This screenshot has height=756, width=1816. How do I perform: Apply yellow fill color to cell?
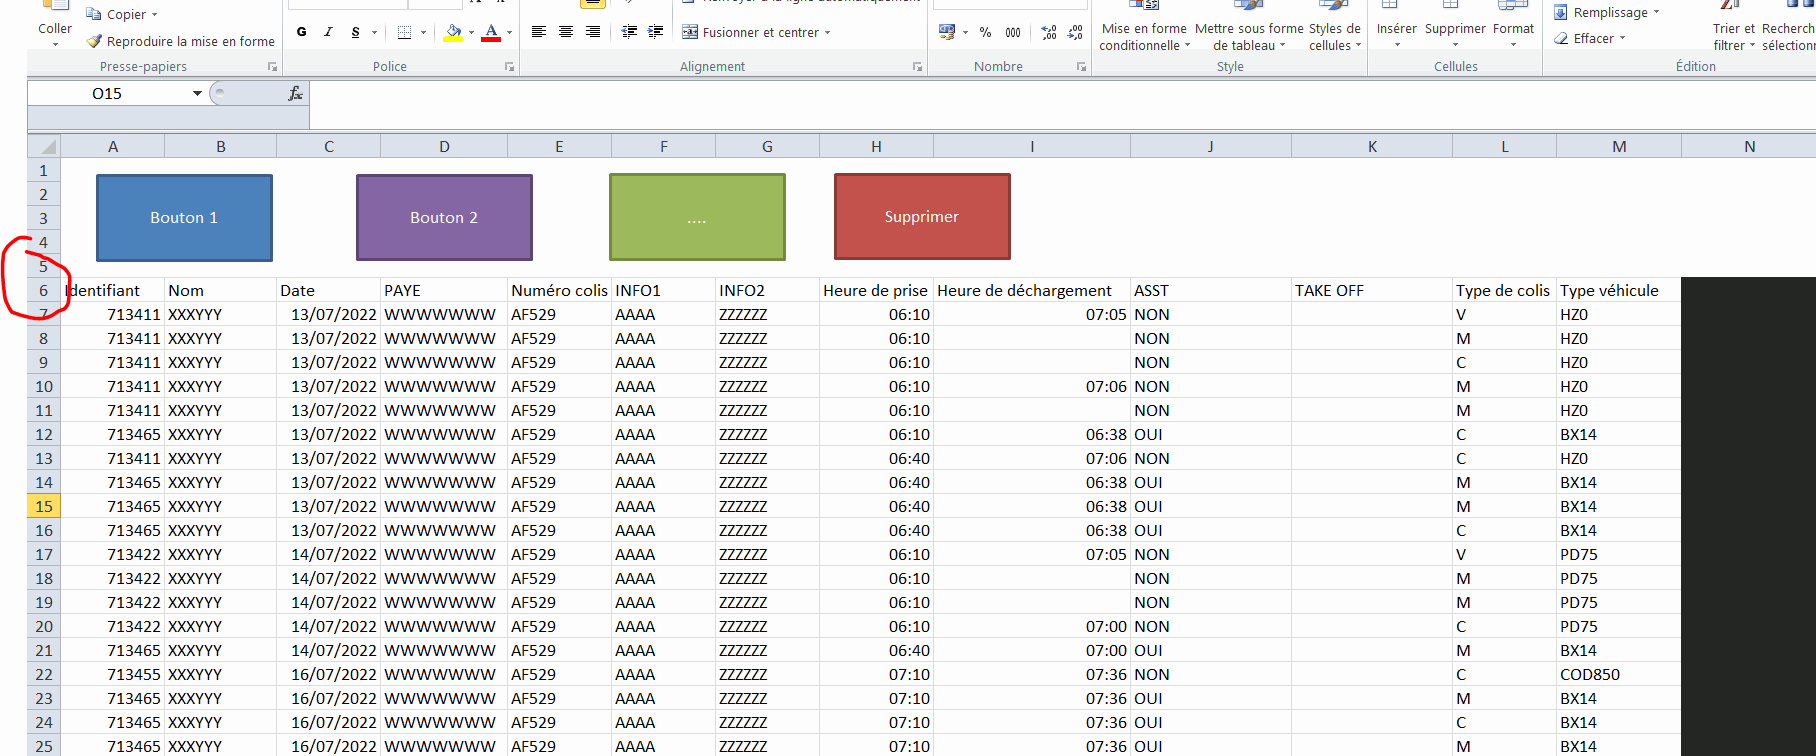453,32
